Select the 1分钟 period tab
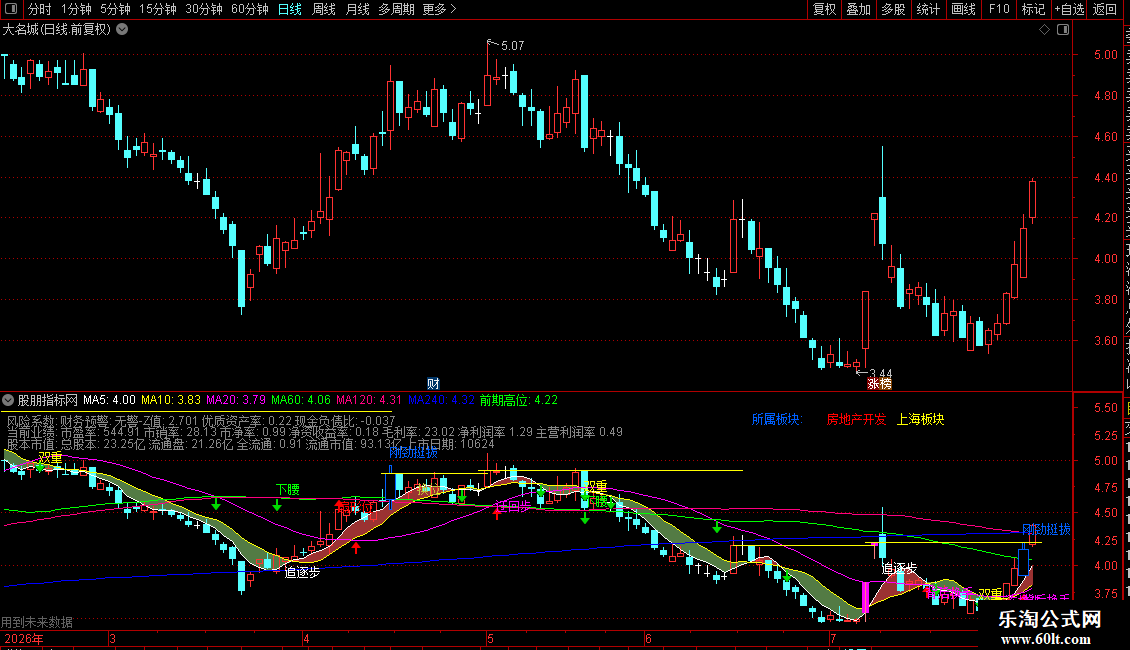The width and height of the screenshot is (1130, 650). click(x=76, y=9)
